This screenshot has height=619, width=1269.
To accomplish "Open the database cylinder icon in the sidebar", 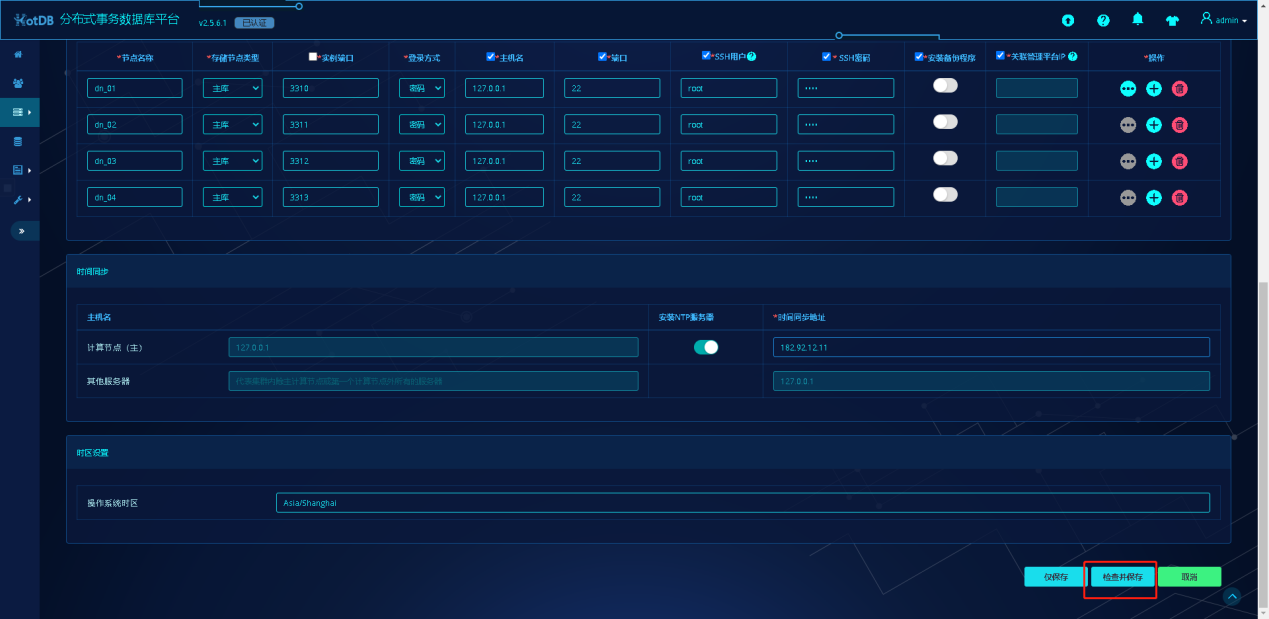I will (x=18, y=141).
